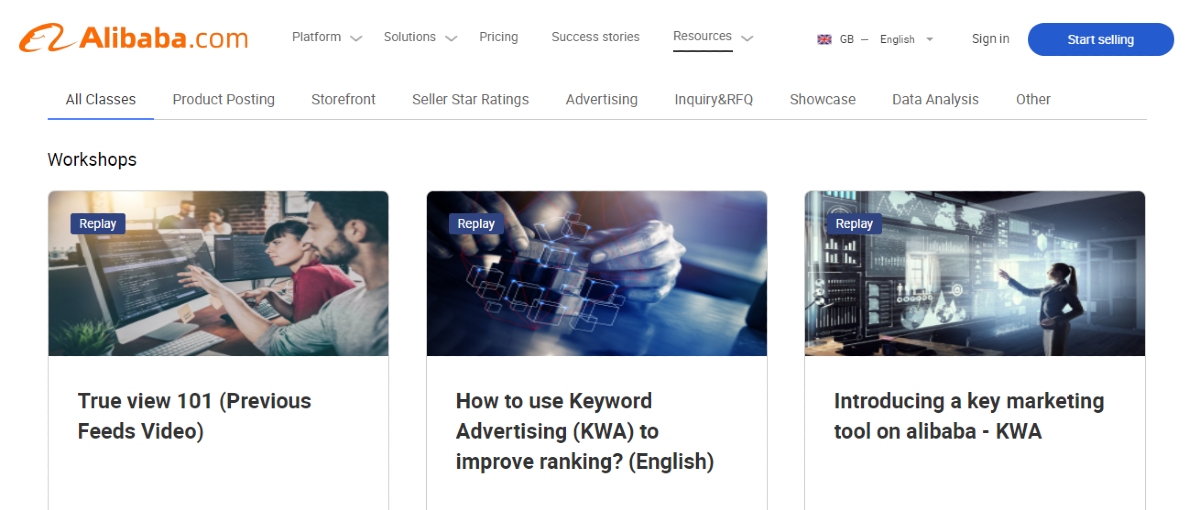Switch to the Data Analysis tab
The height and width of the screenshot is (510, 1200).
(x=935, y=99)
